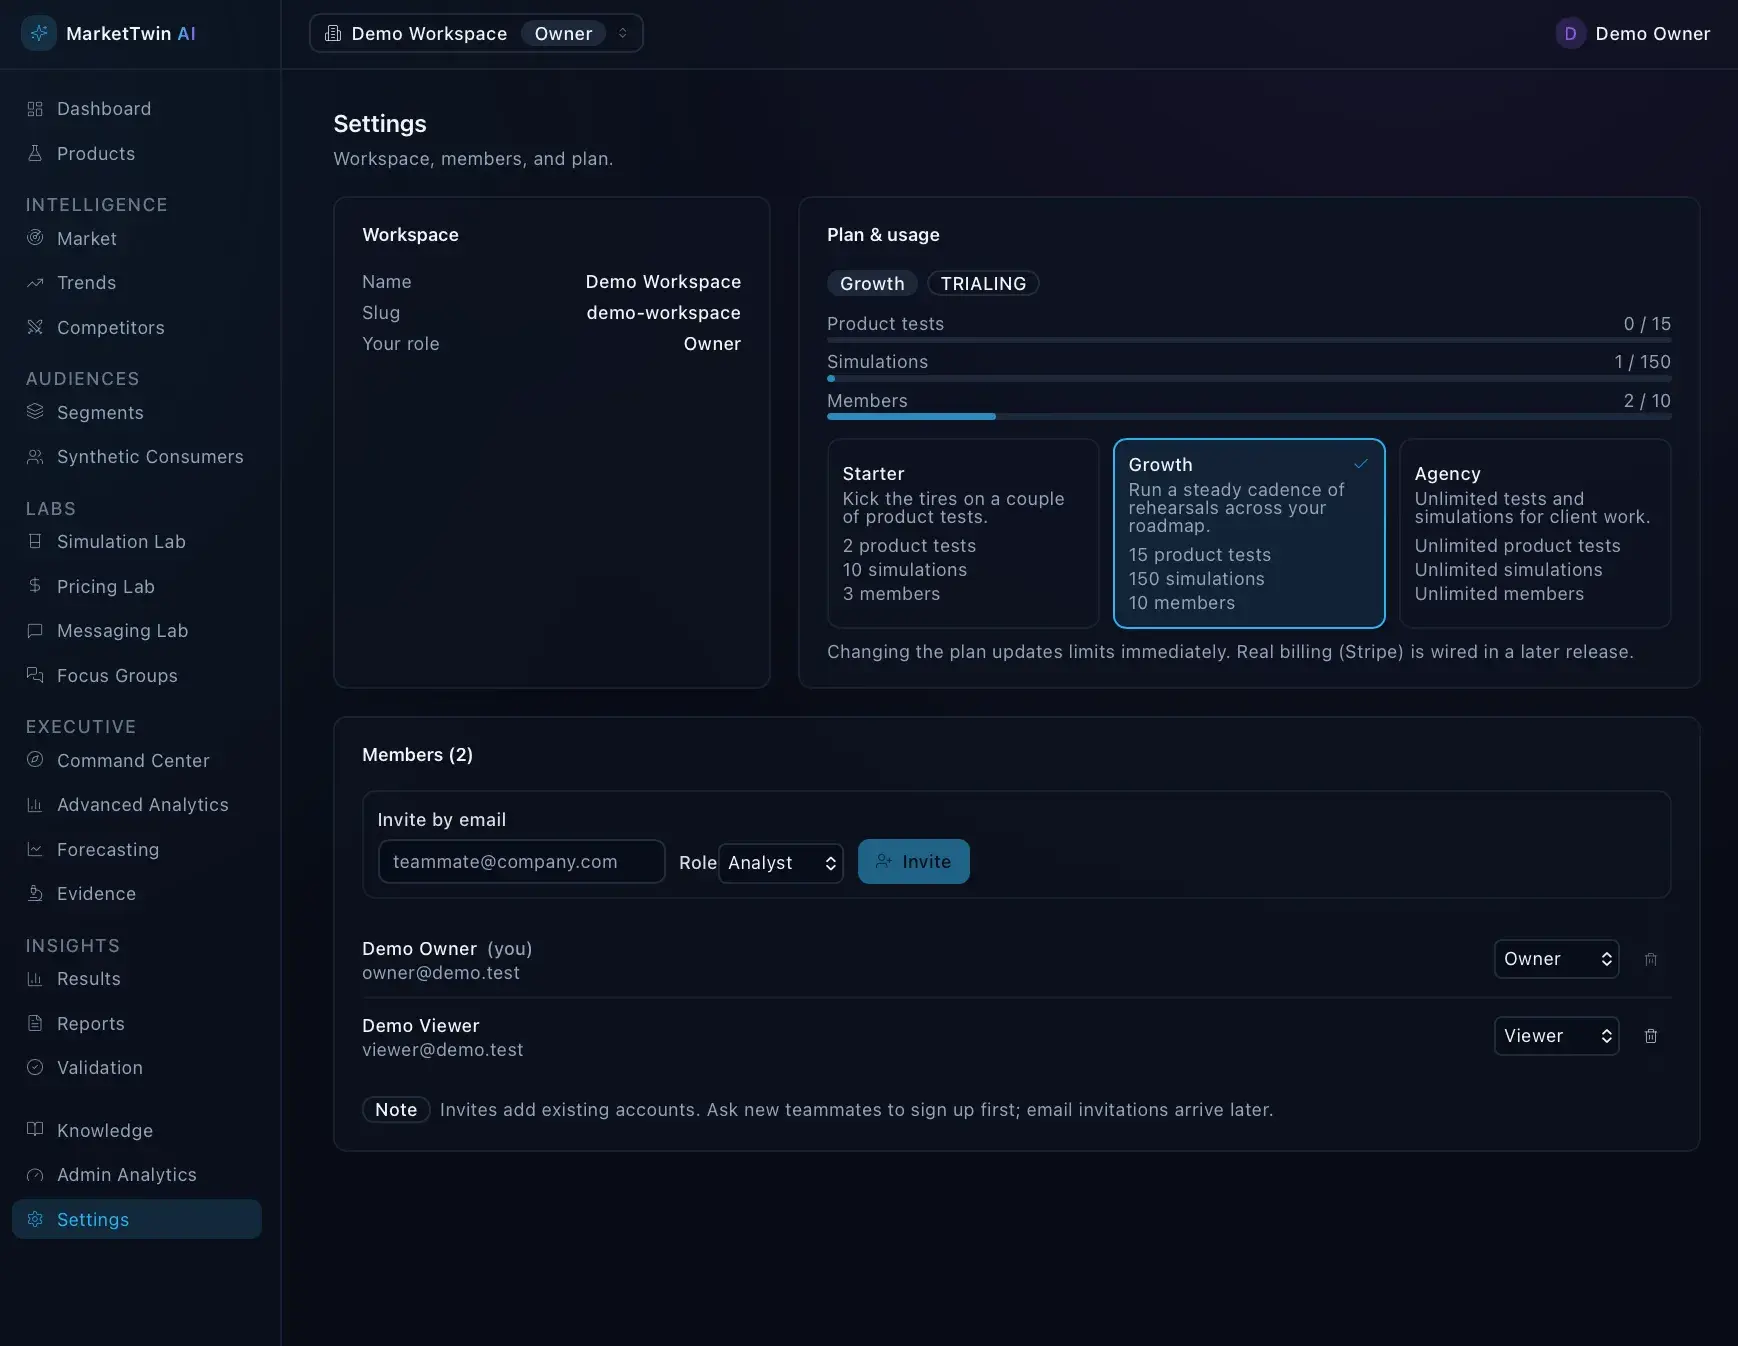
Task: Click the Results bar-chart icon
Action: tap(35, 979)
